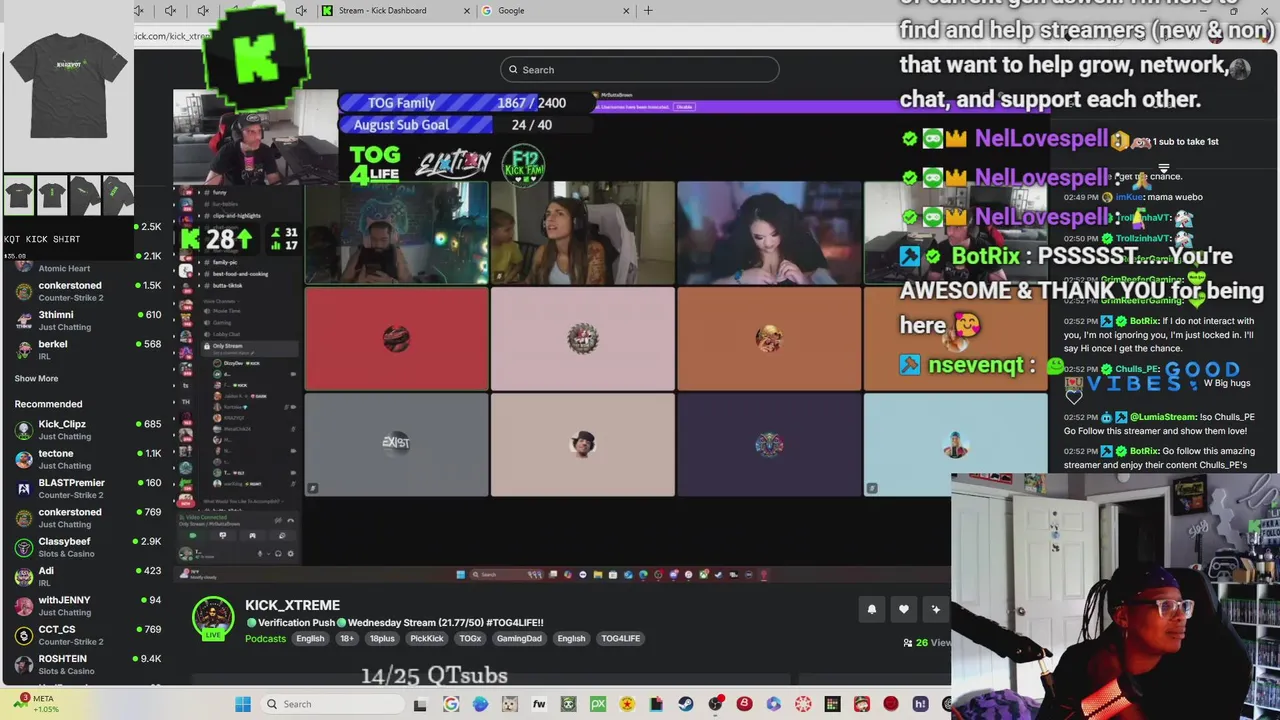Select the PickKick stream tag
Image resolution: width=1280 pixels, height=720 pixels.
(x=427, y=638)
